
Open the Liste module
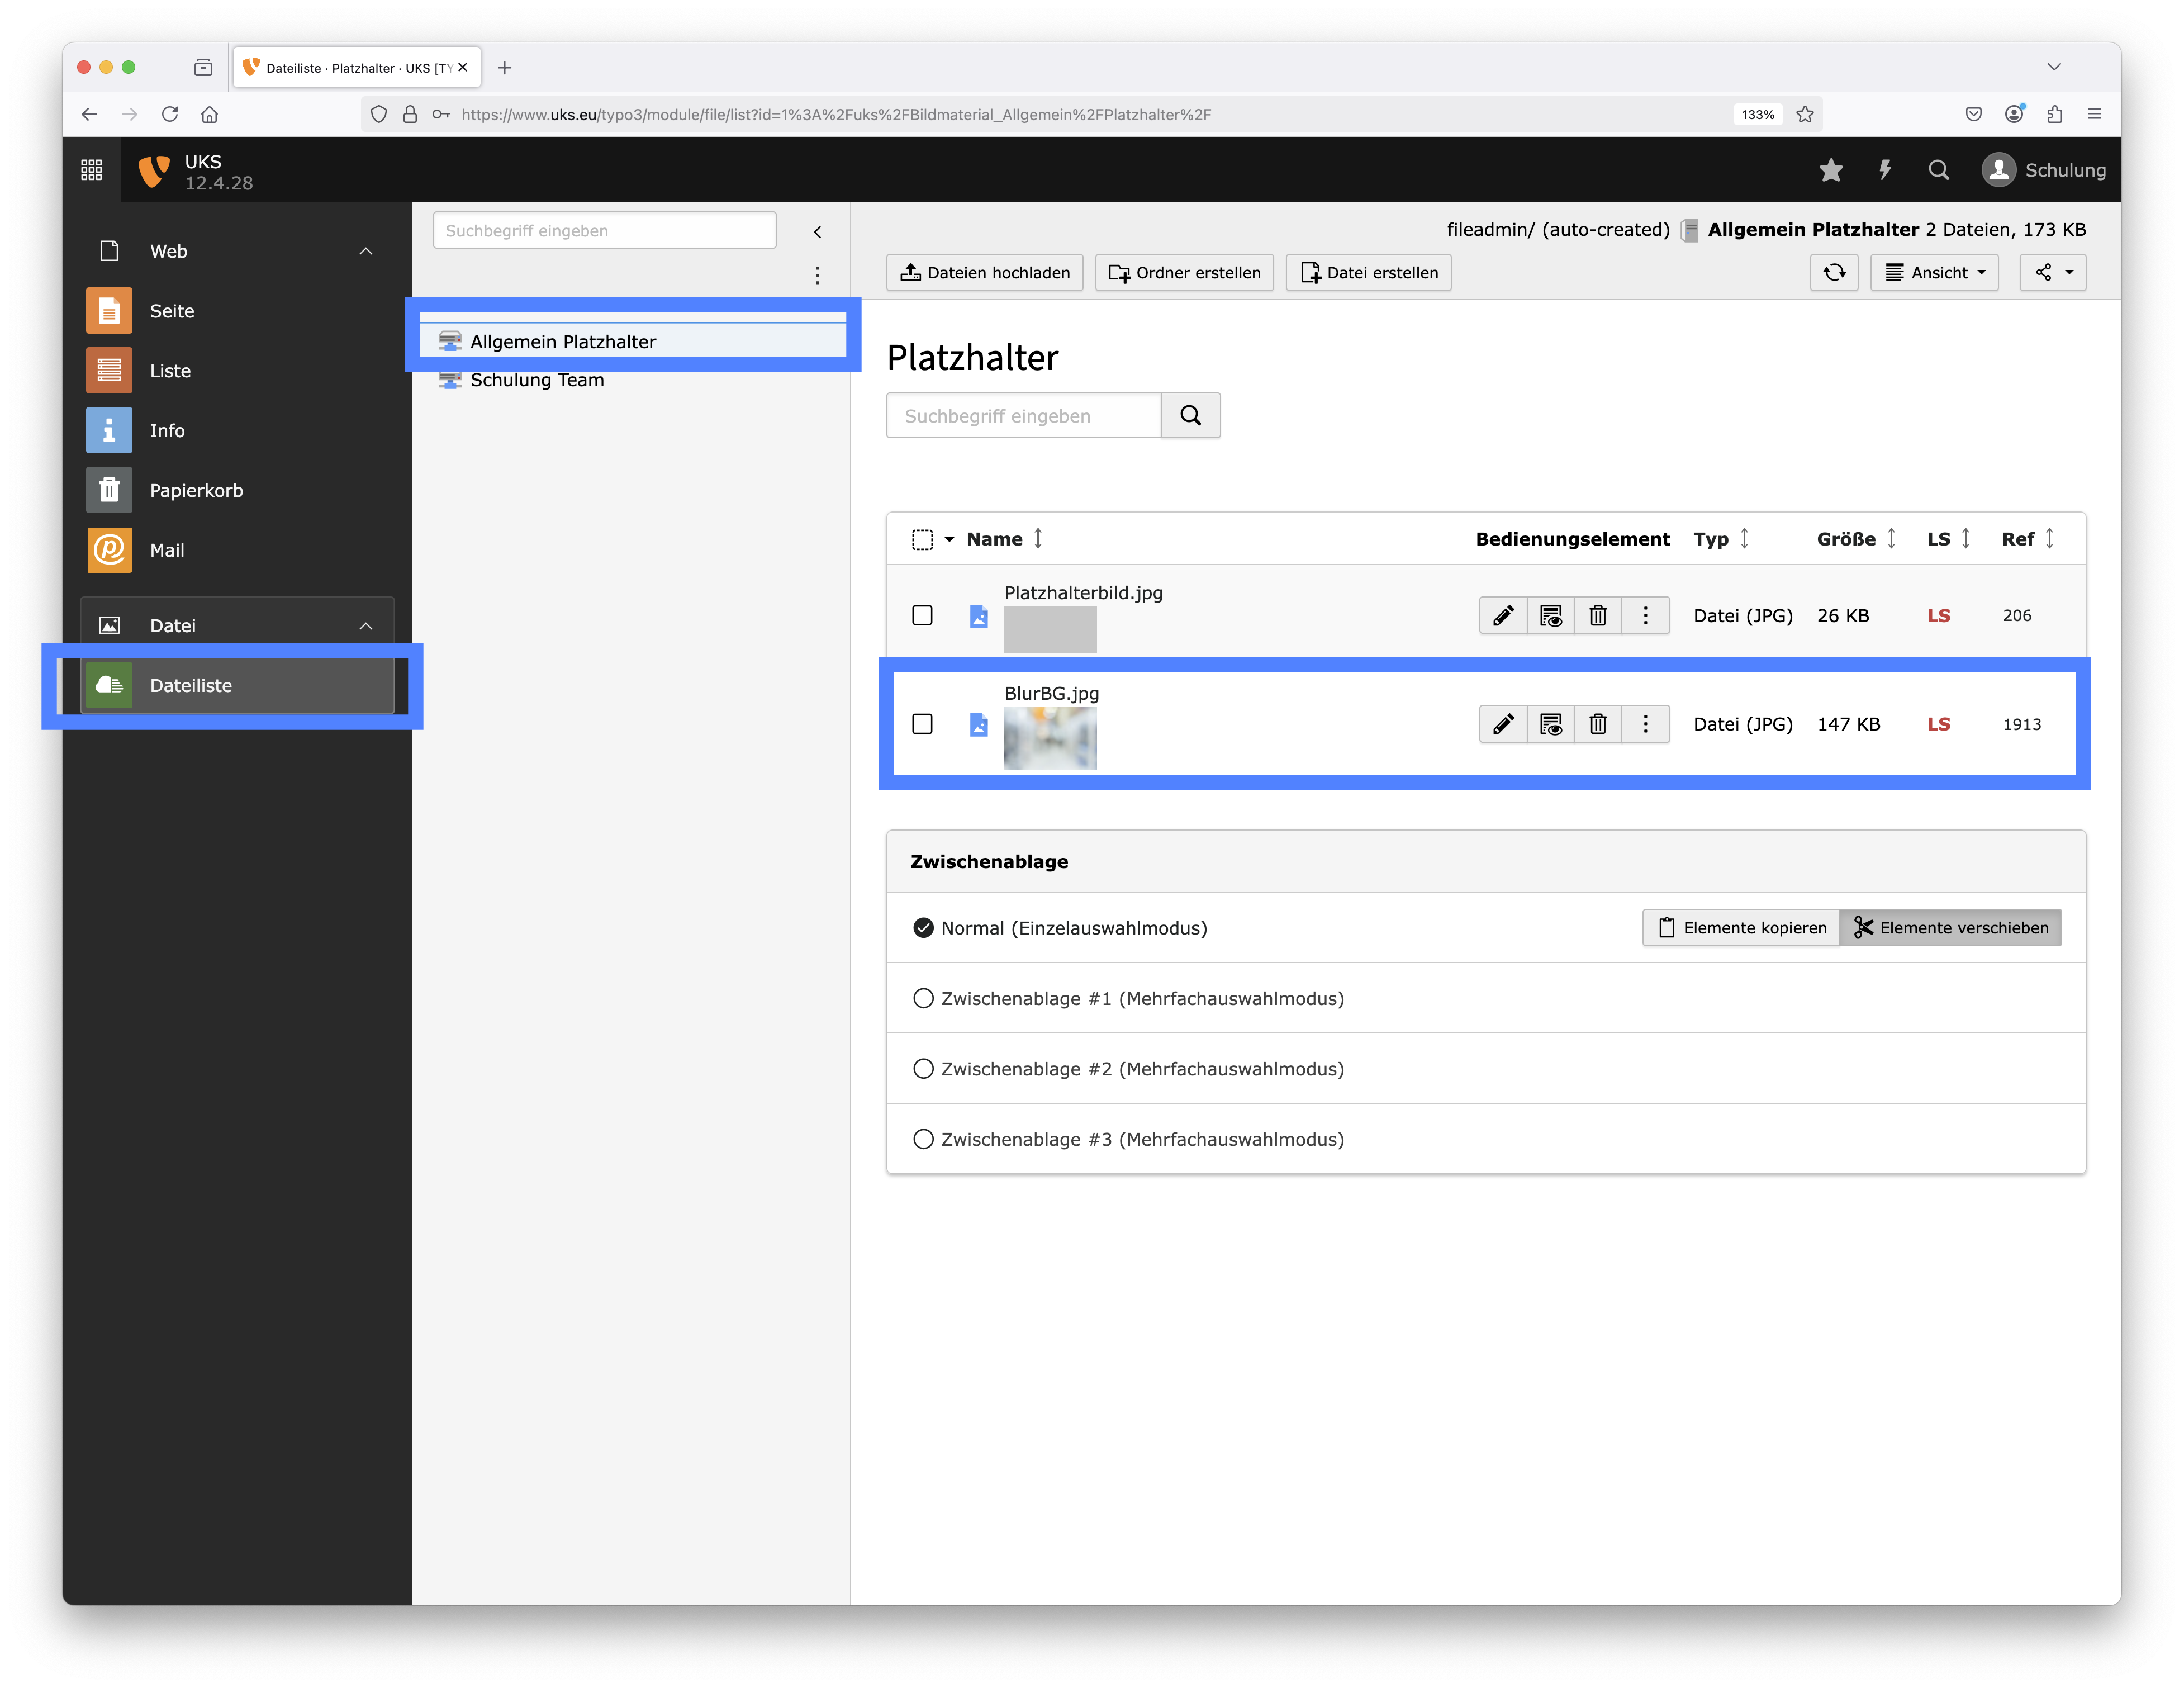169,371
